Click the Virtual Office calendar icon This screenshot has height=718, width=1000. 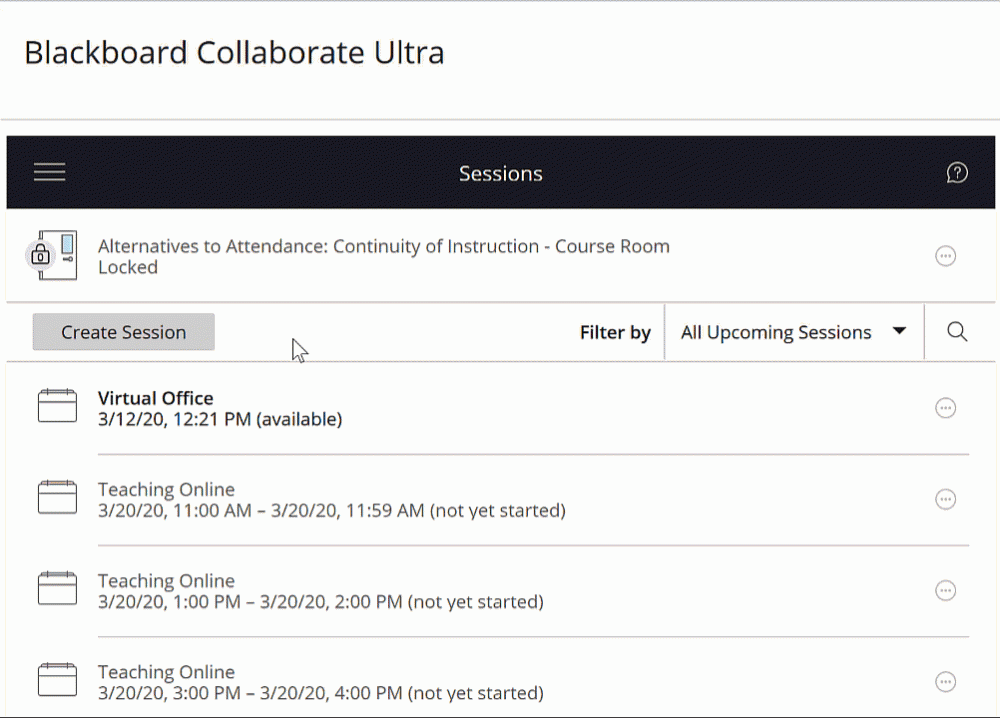(57, 407)
